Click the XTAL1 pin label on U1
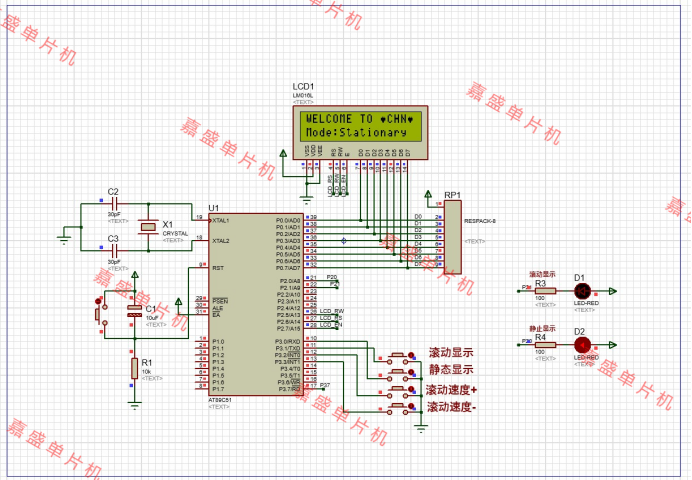This screenshot has height=480, width=692. [x=221, y=221]
